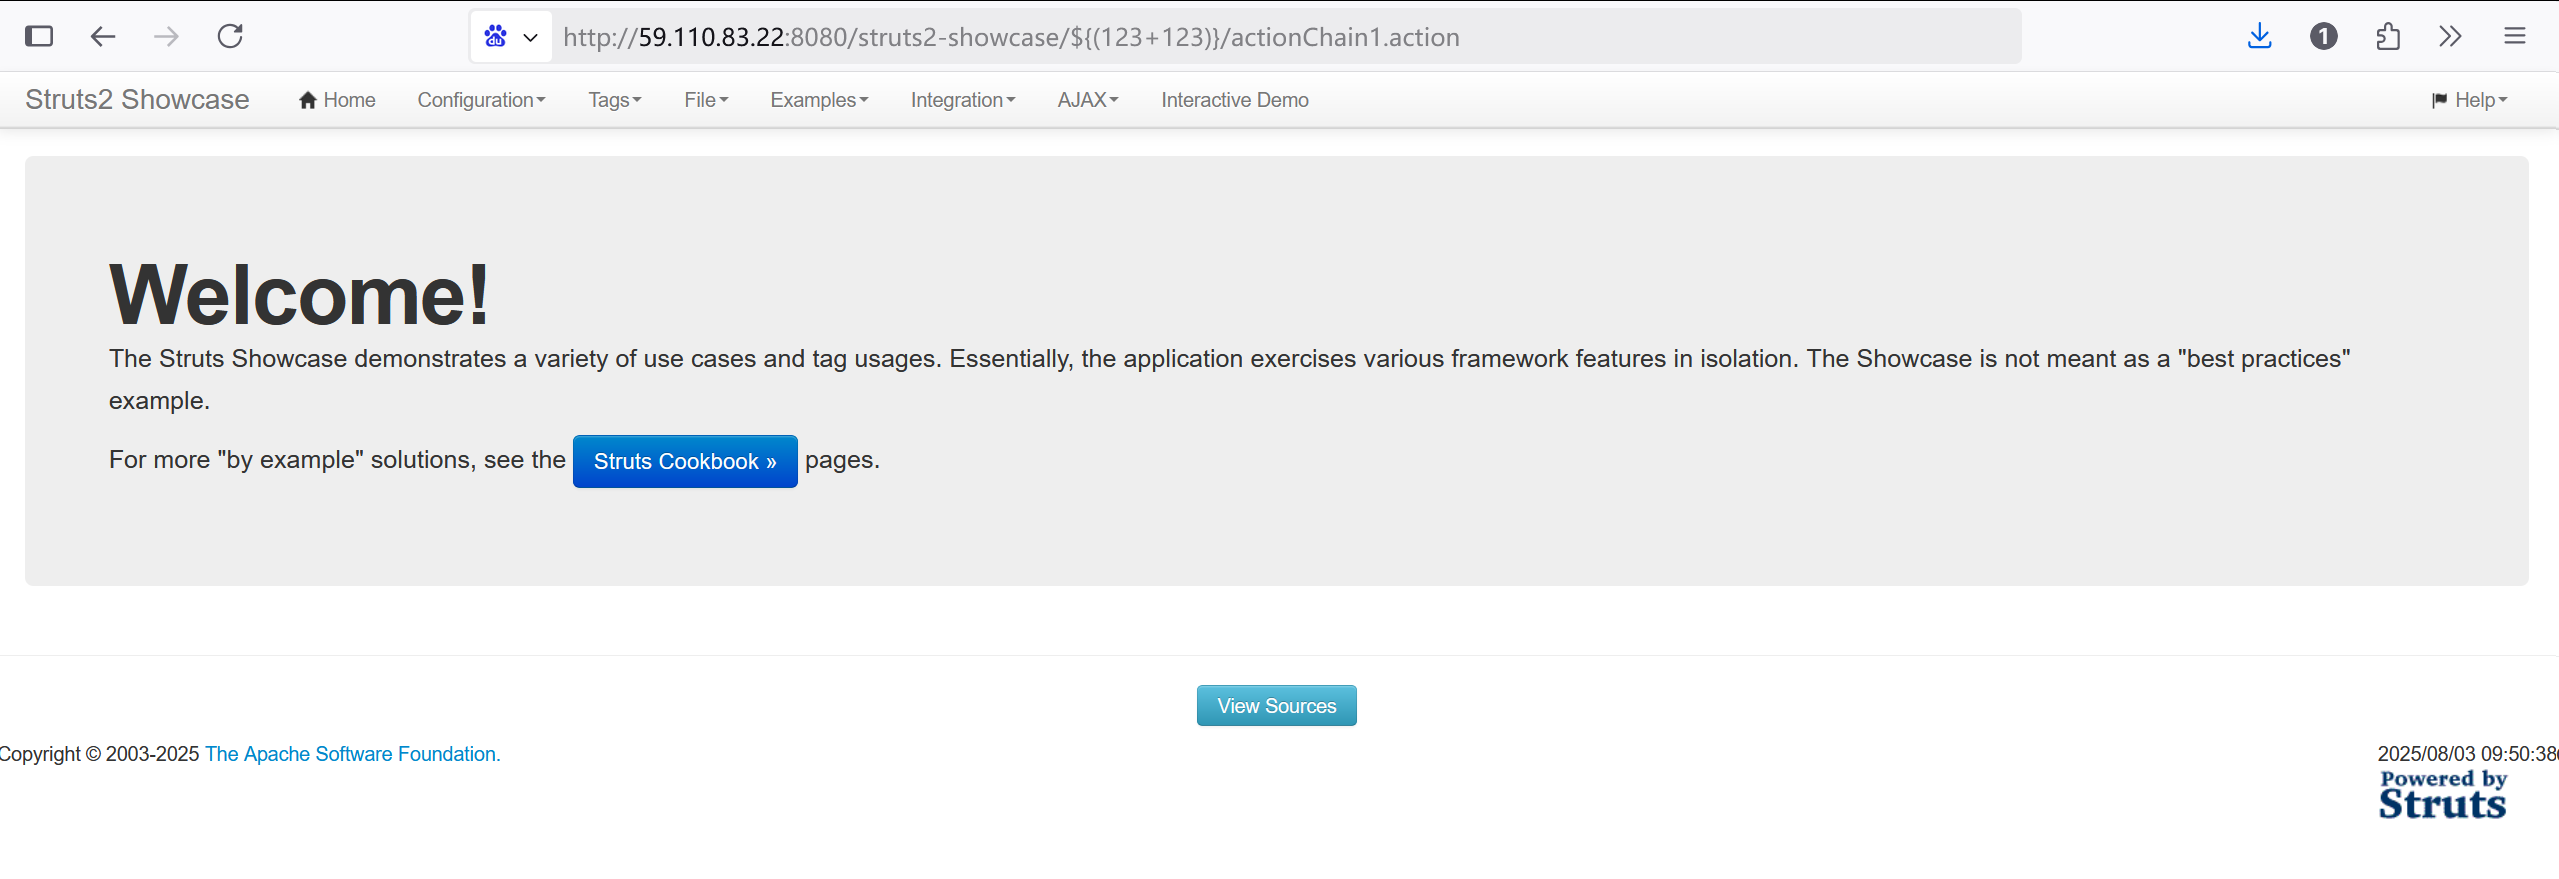Click the Struts2 Showcase brand link
The height and width of the screenshot is (879, 2559).
[137, 100]
